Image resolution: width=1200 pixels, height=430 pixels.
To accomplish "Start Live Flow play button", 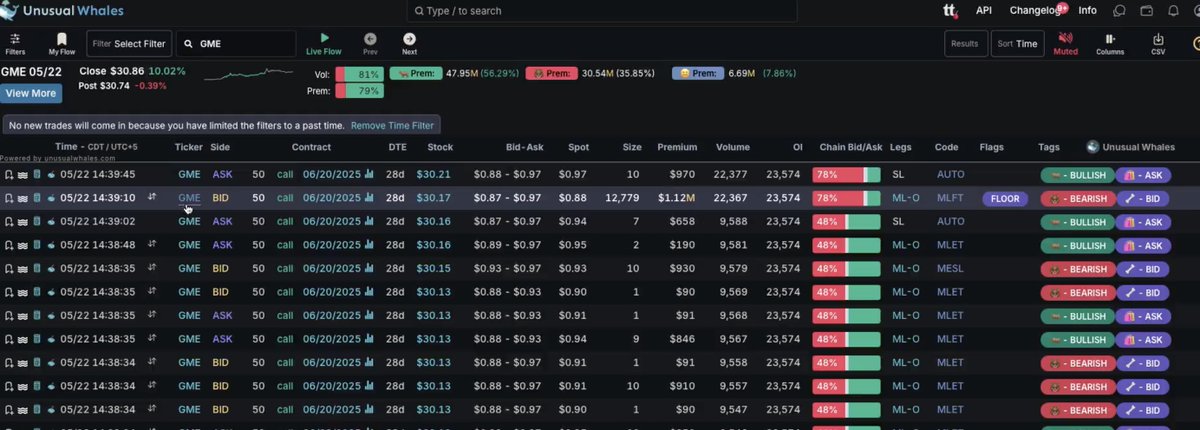I will (324, 38).
